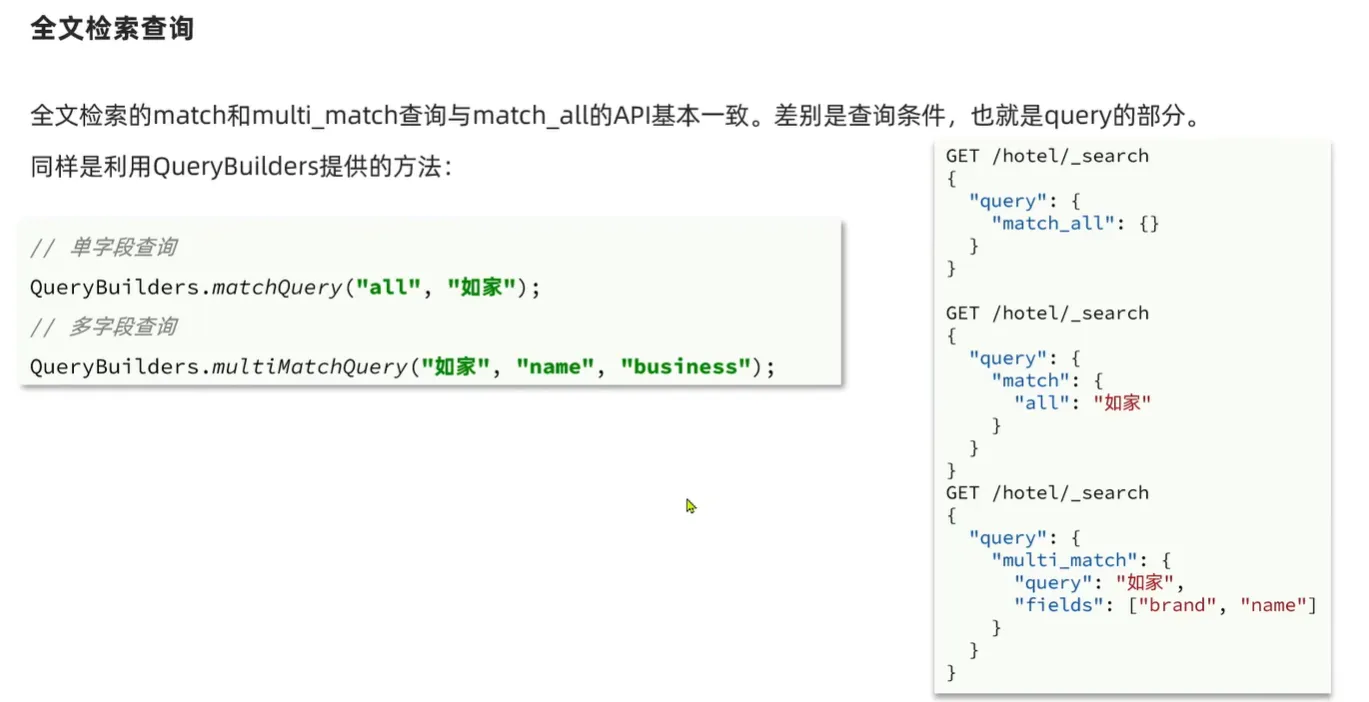Click the comment line 单字段查询

pyautogui.click(x=122, y=247)
